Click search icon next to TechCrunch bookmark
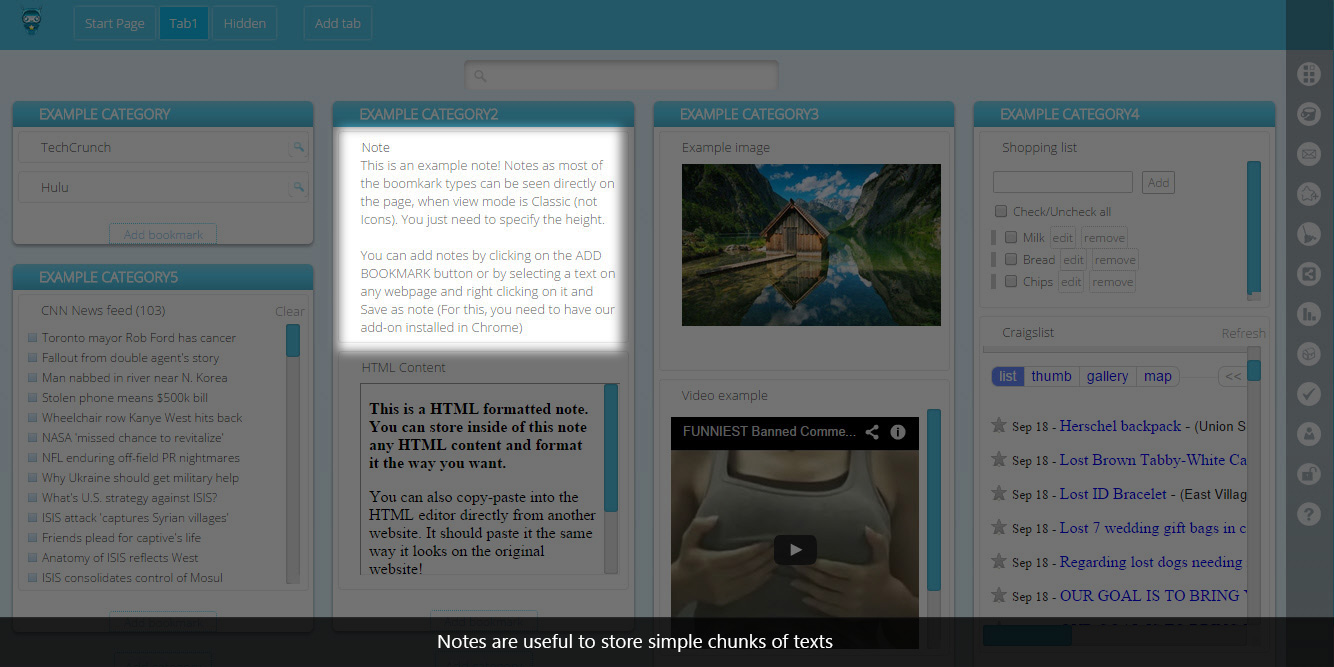The image size is (1334, 667). tap(298, 148)
